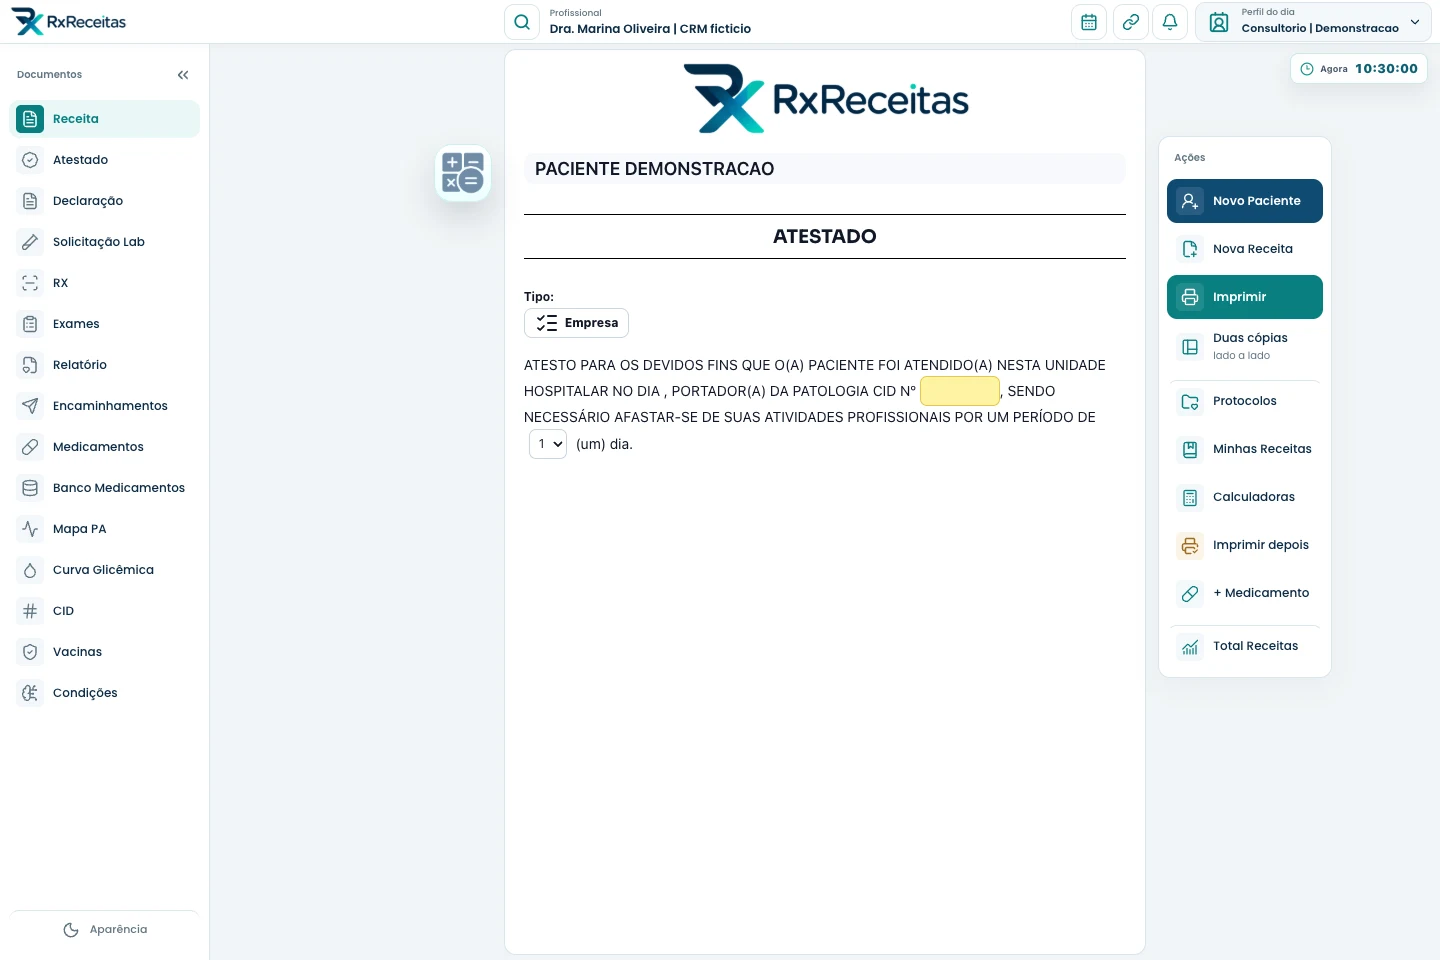Open the calendar icon in top bar

click(1089, 22)
